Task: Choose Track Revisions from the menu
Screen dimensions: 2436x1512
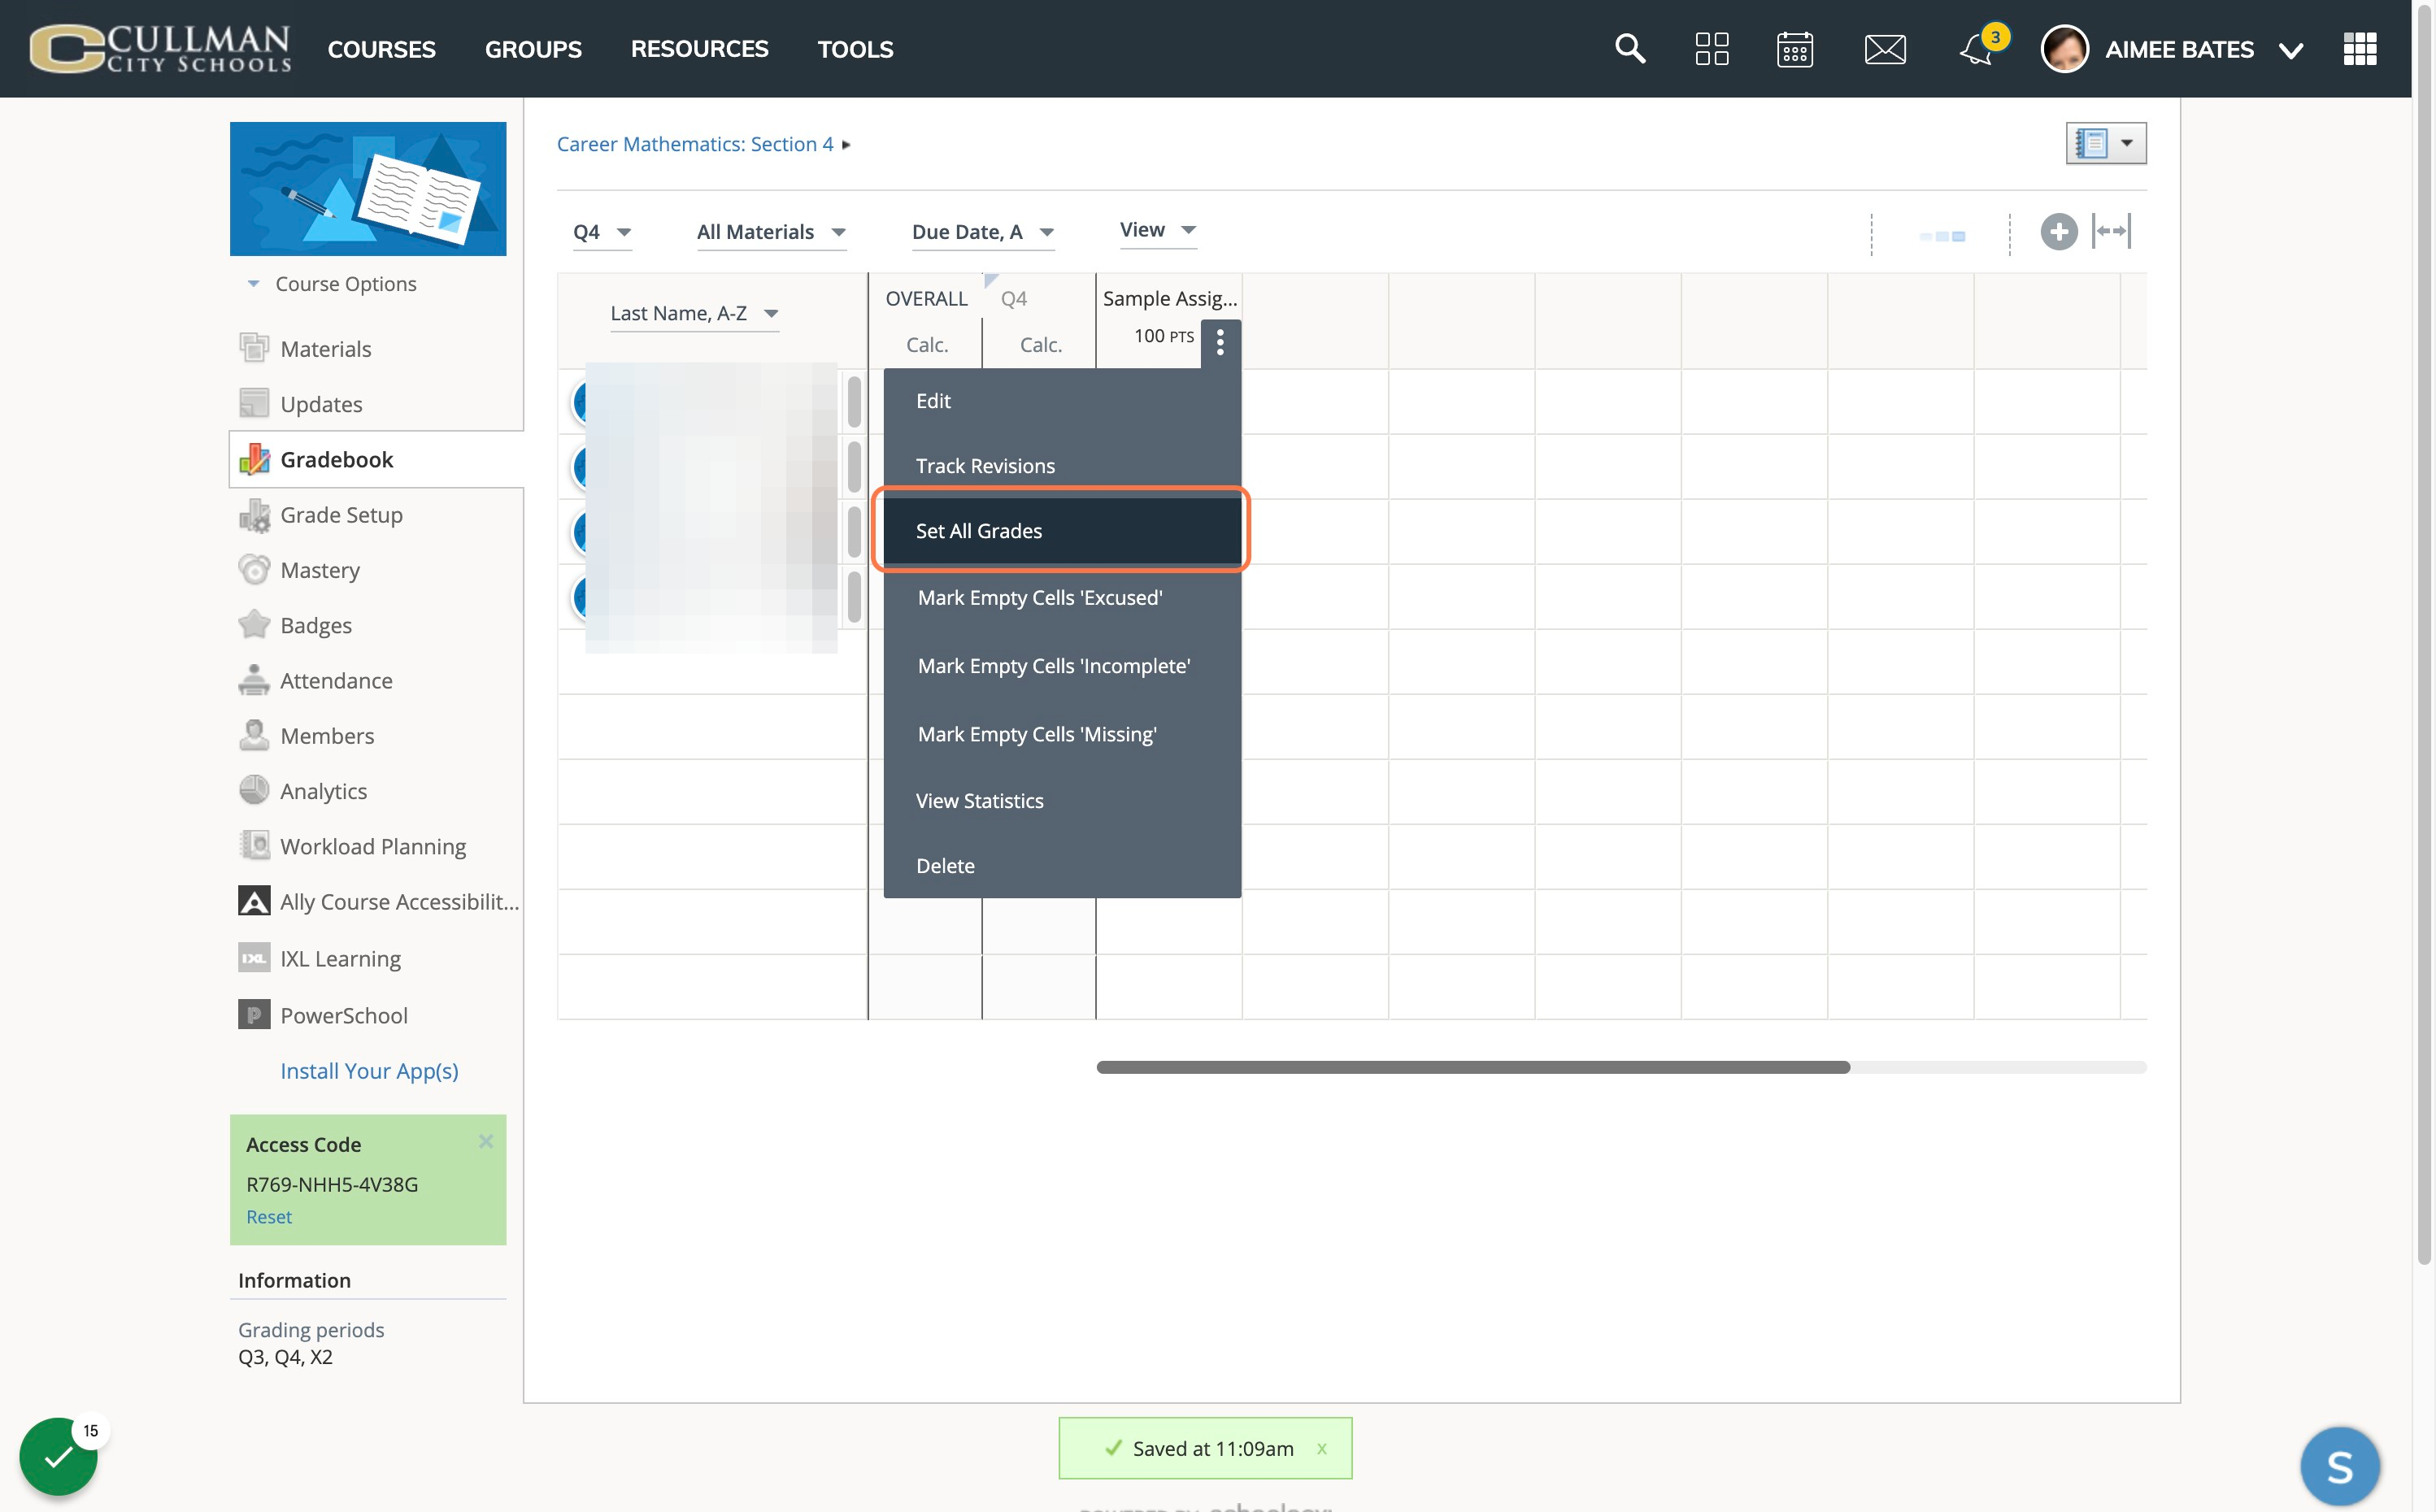Action: tap(1062, 465)
